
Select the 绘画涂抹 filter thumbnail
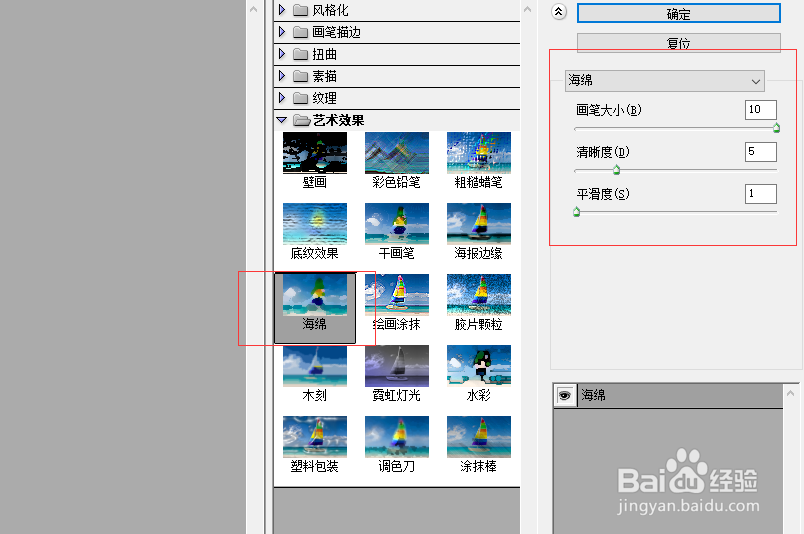tap(397, 294)
